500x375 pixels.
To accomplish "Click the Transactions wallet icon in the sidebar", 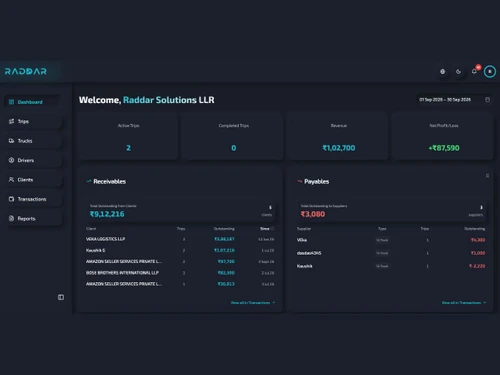I will coord(11,199).
